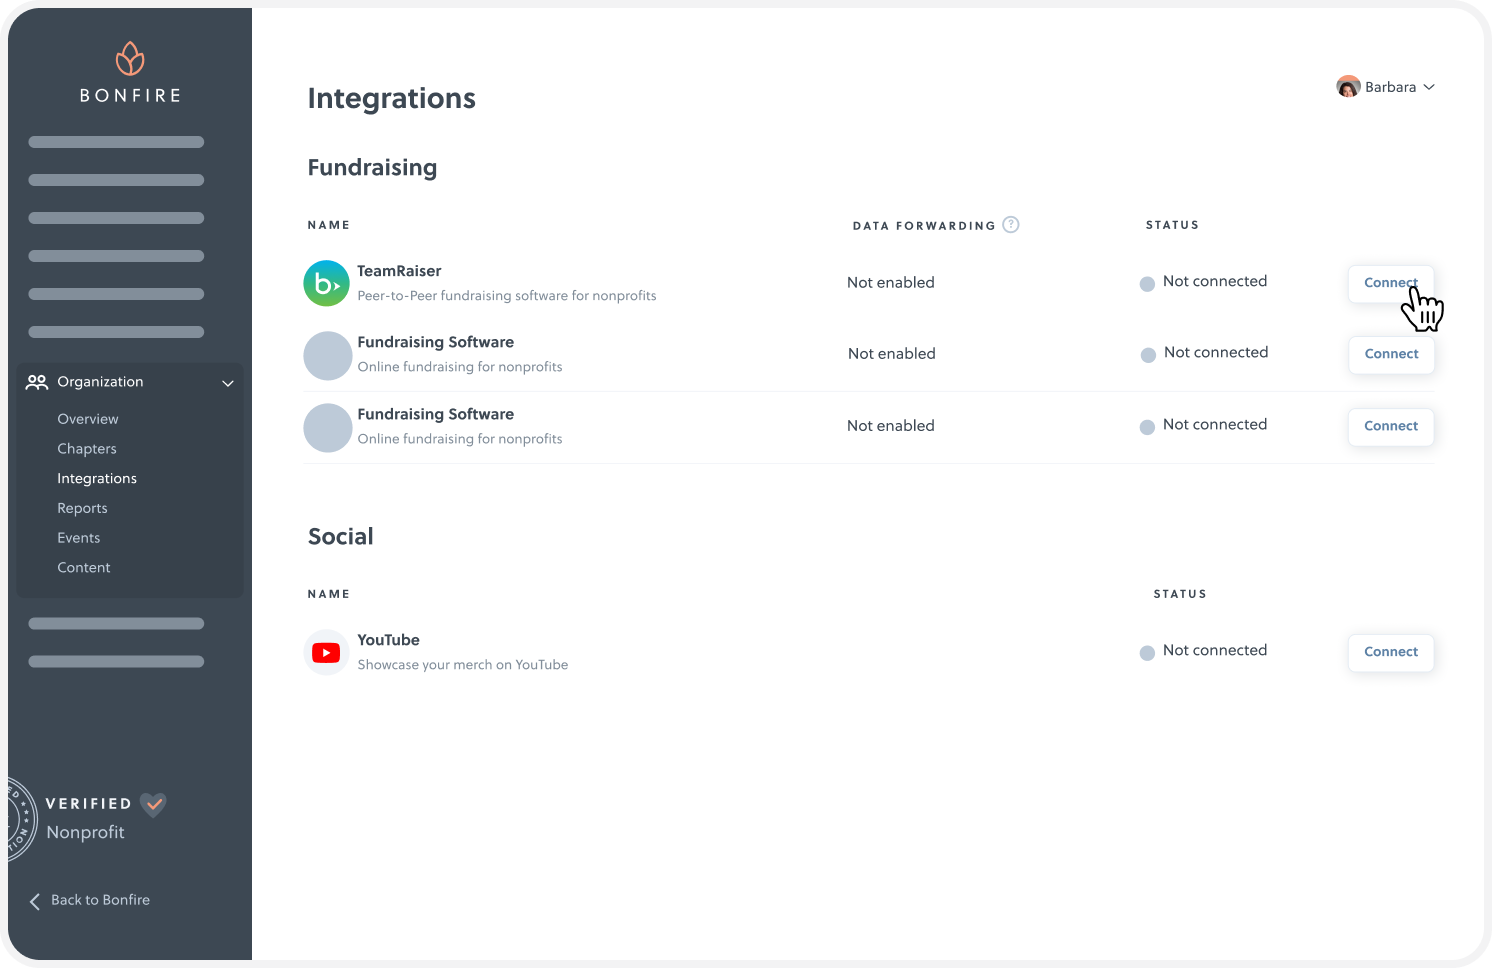1492x968 pixels.
Task: Connect the TeamRaiser integration
Action: [x=1390, y=283]
